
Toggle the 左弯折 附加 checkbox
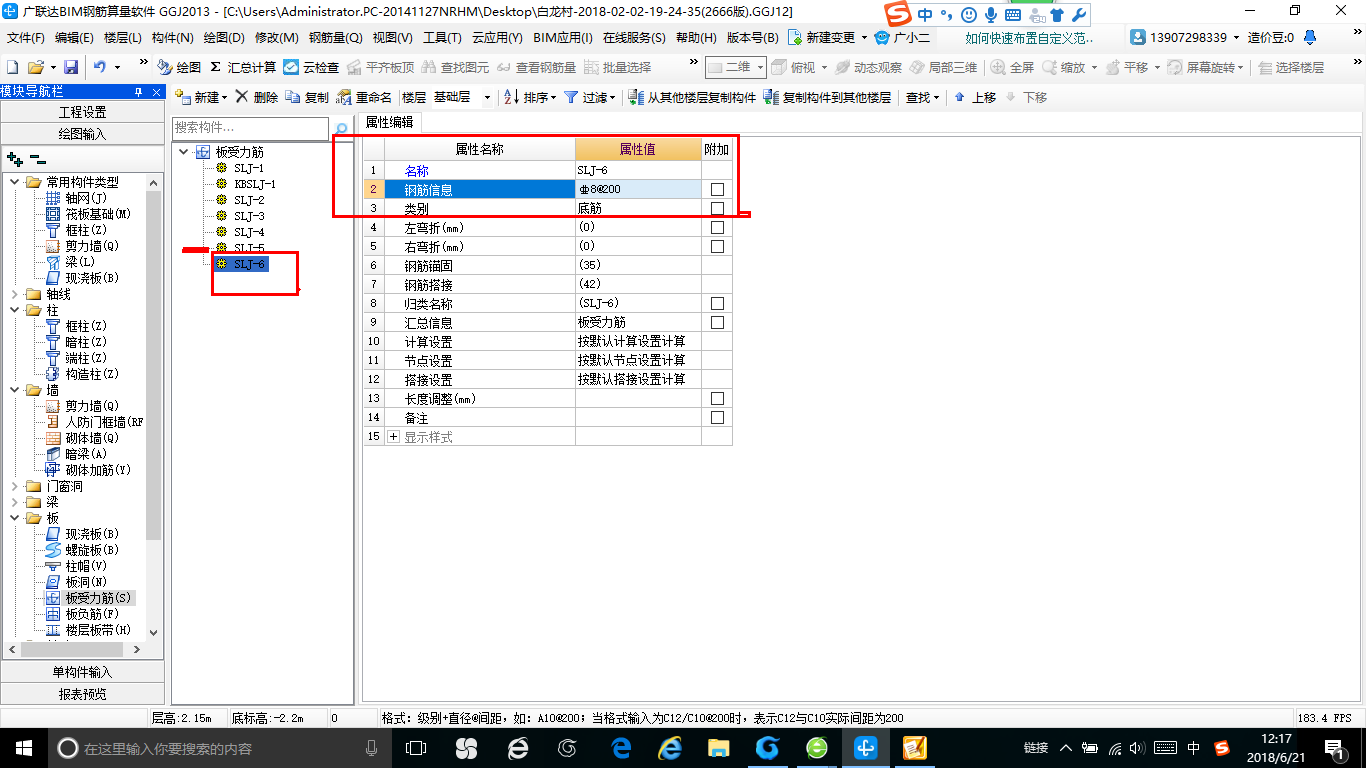pos(717,228)
